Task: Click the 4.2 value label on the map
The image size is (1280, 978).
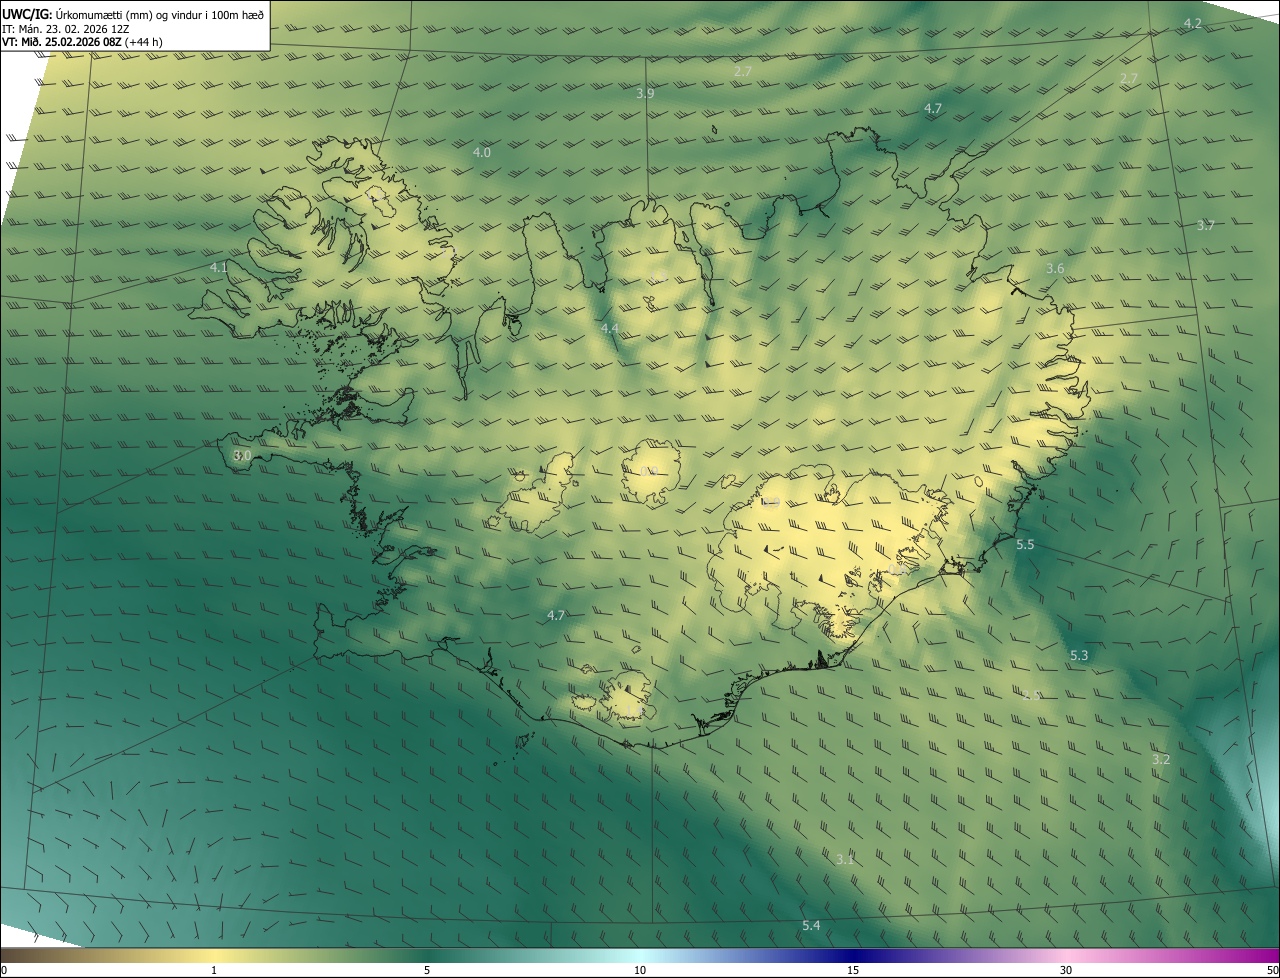Action: coord(1192,23)
